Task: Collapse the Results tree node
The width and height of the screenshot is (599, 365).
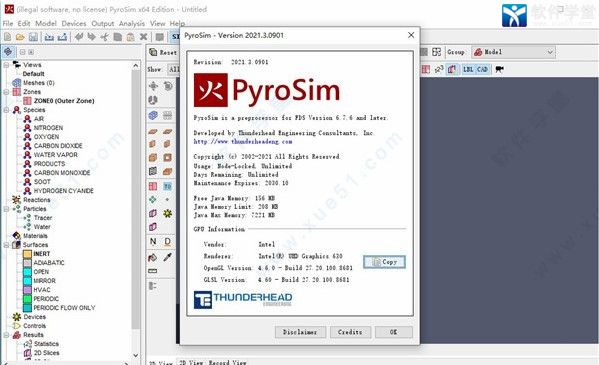Action: [6, 335]
